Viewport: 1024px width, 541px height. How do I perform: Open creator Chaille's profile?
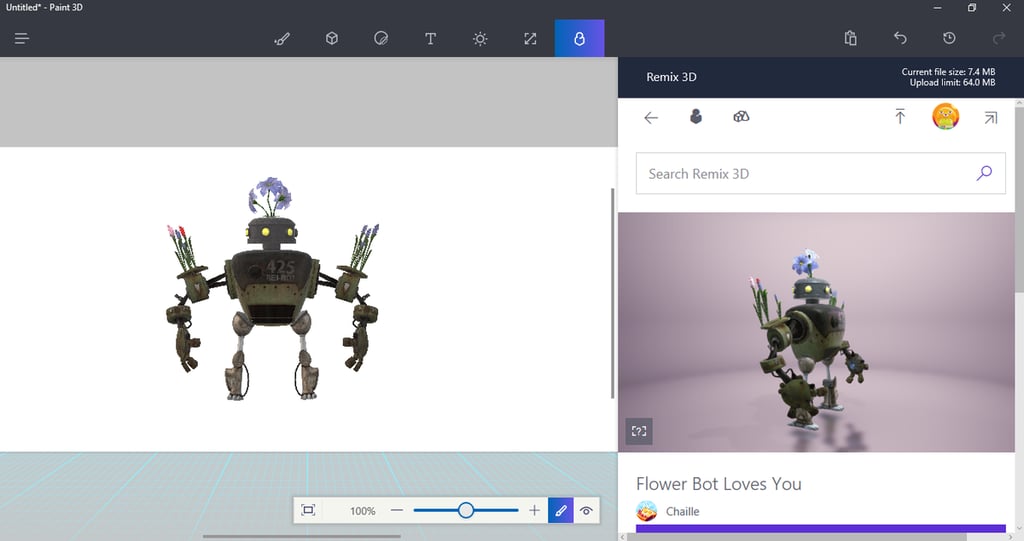click(x=682, y=511)
